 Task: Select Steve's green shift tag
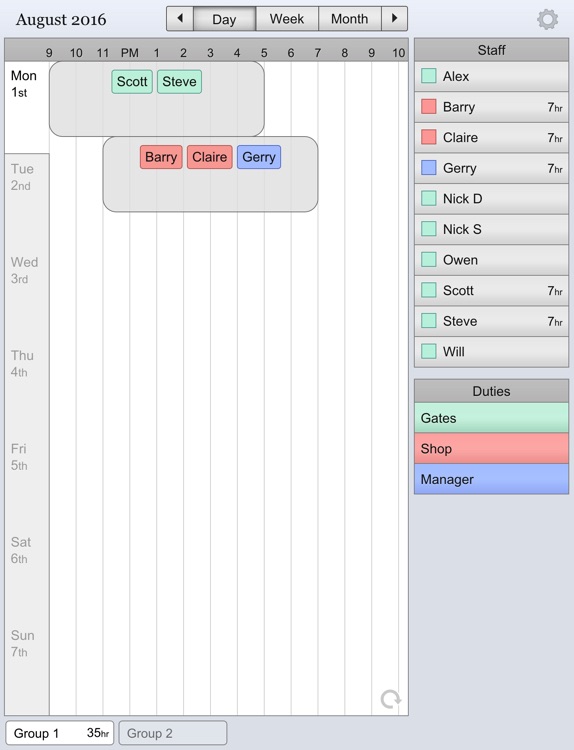point(179,81)
